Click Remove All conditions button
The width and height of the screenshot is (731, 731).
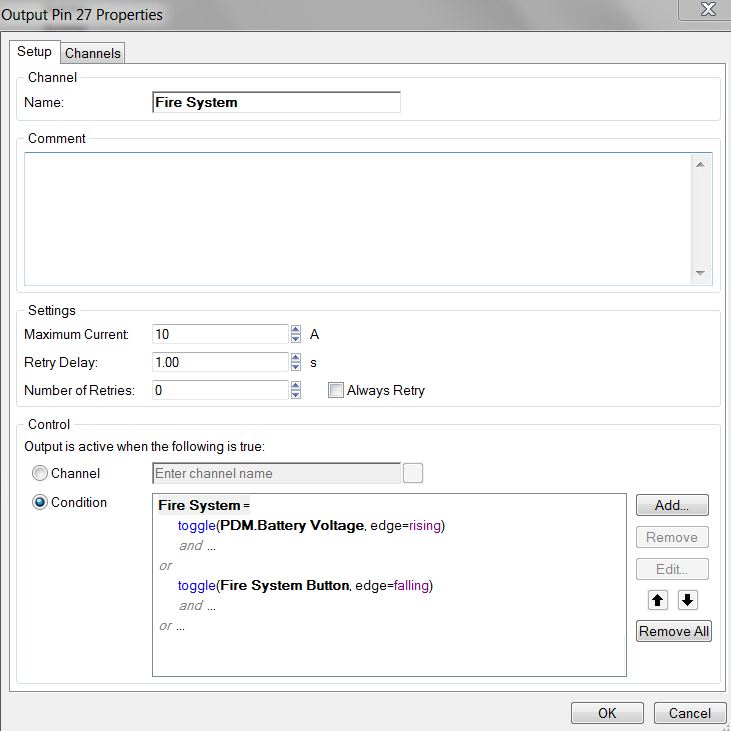(x=673, y=631)
